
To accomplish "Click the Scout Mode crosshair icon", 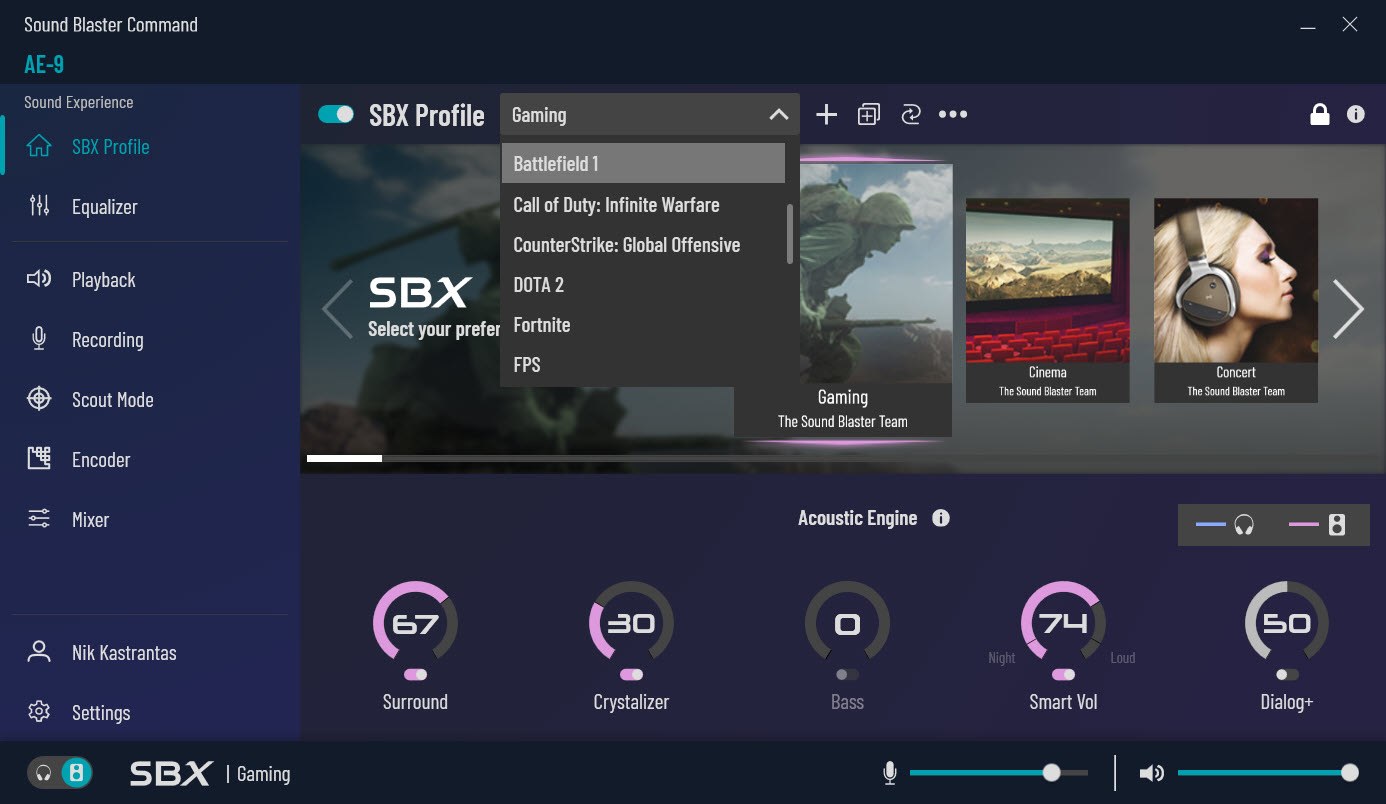I will (39, 399).
